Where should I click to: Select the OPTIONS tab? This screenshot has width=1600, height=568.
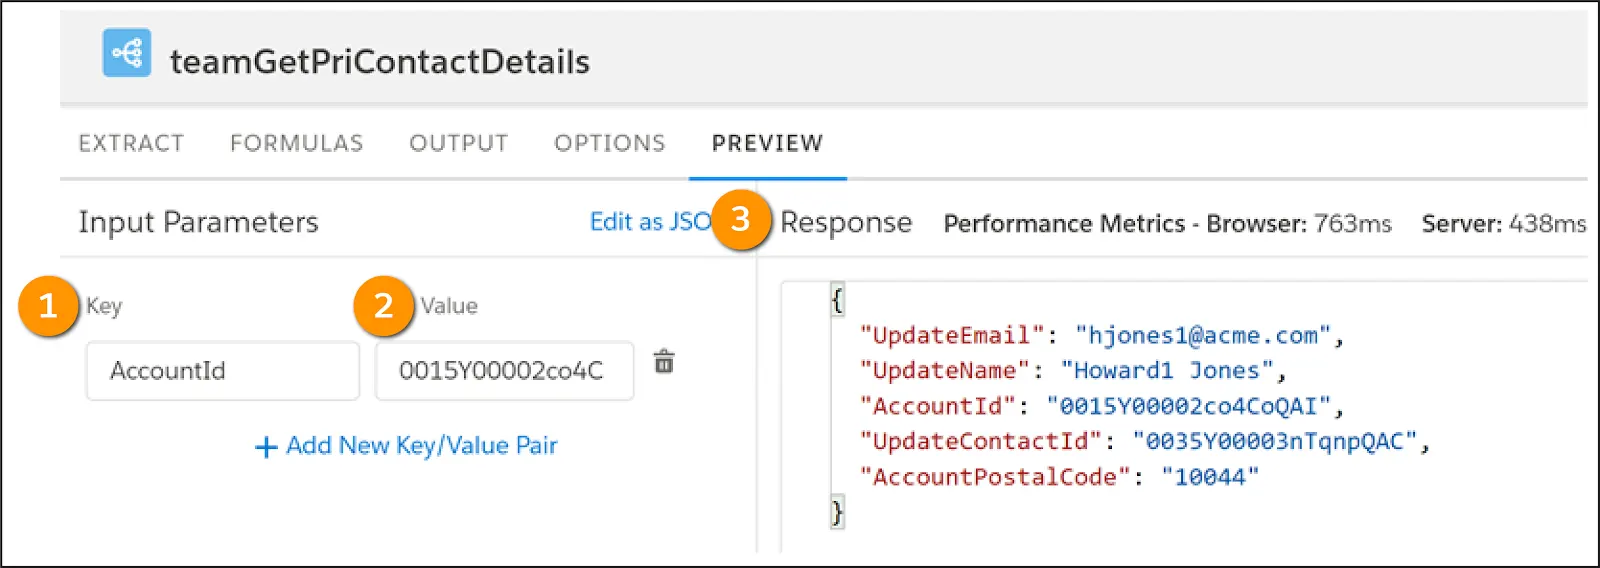(610, 143)
